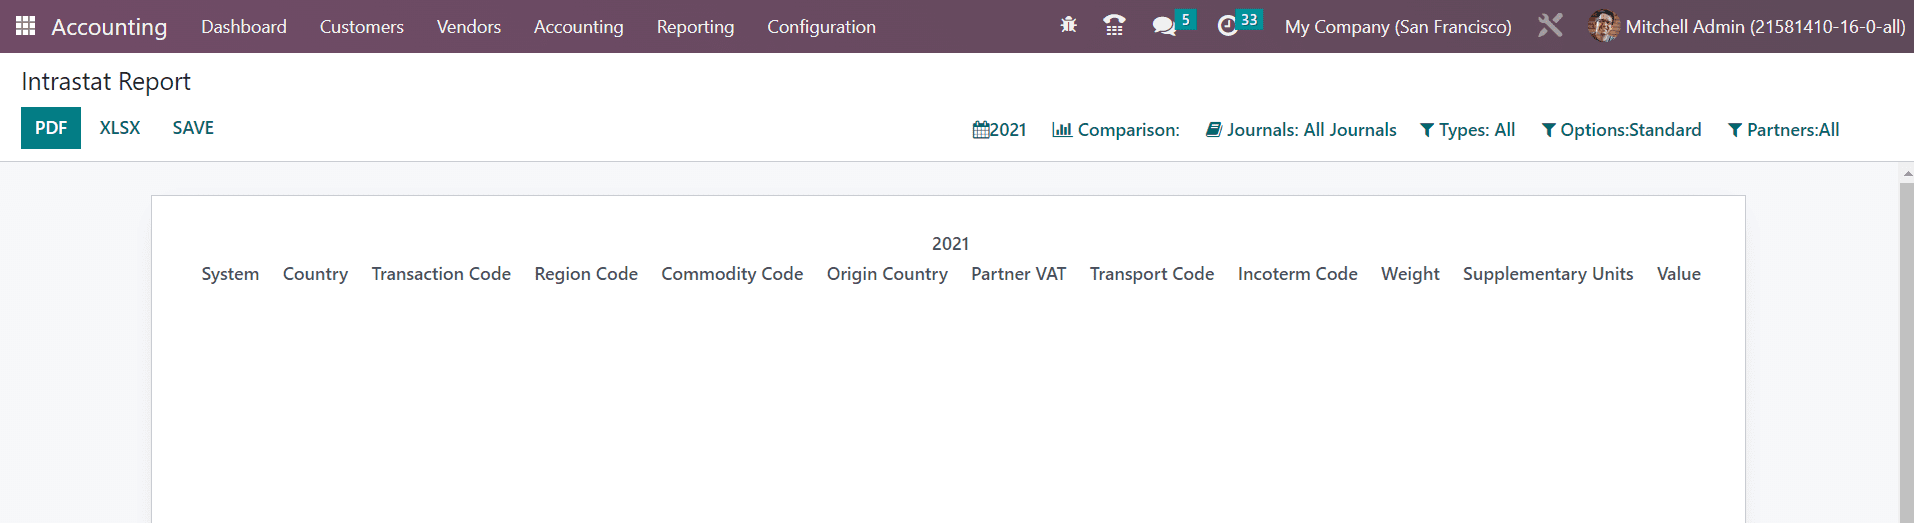
Task: Click the wrench tools icon
Action: coord(1550,26)
